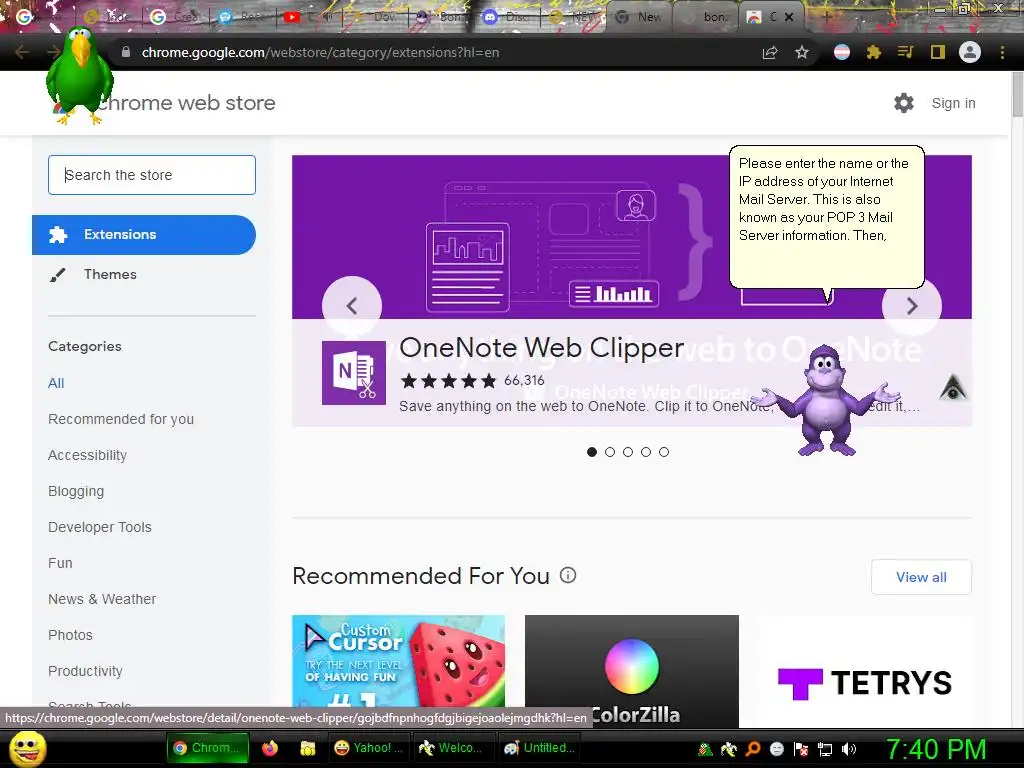Select fifth carousel dot indicator

[x=664, y=452]
